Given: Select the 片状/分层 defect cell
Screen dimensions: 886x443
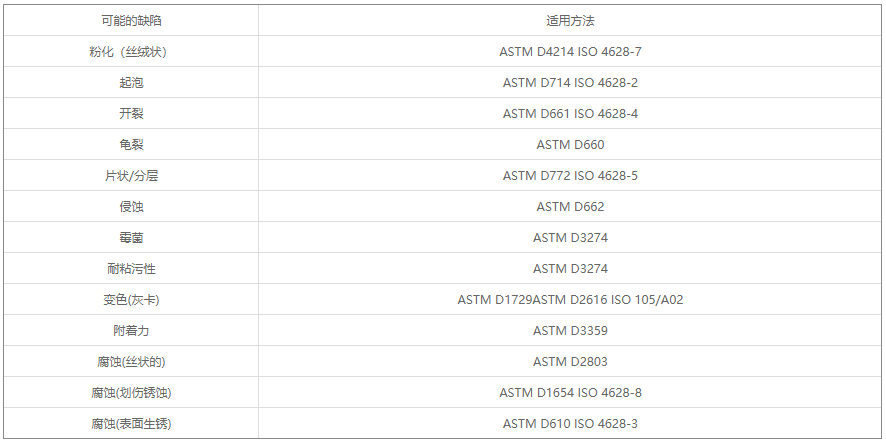Looking at the screenshot, I should click(130, 175).
